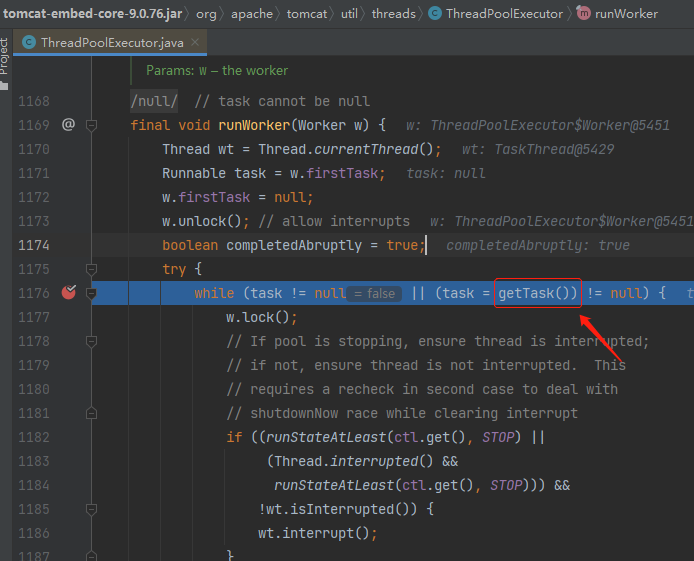Click wt.isInterrupted() on line 1185
This screenshot has height=561, width=694.
click(x=342, y=509)
